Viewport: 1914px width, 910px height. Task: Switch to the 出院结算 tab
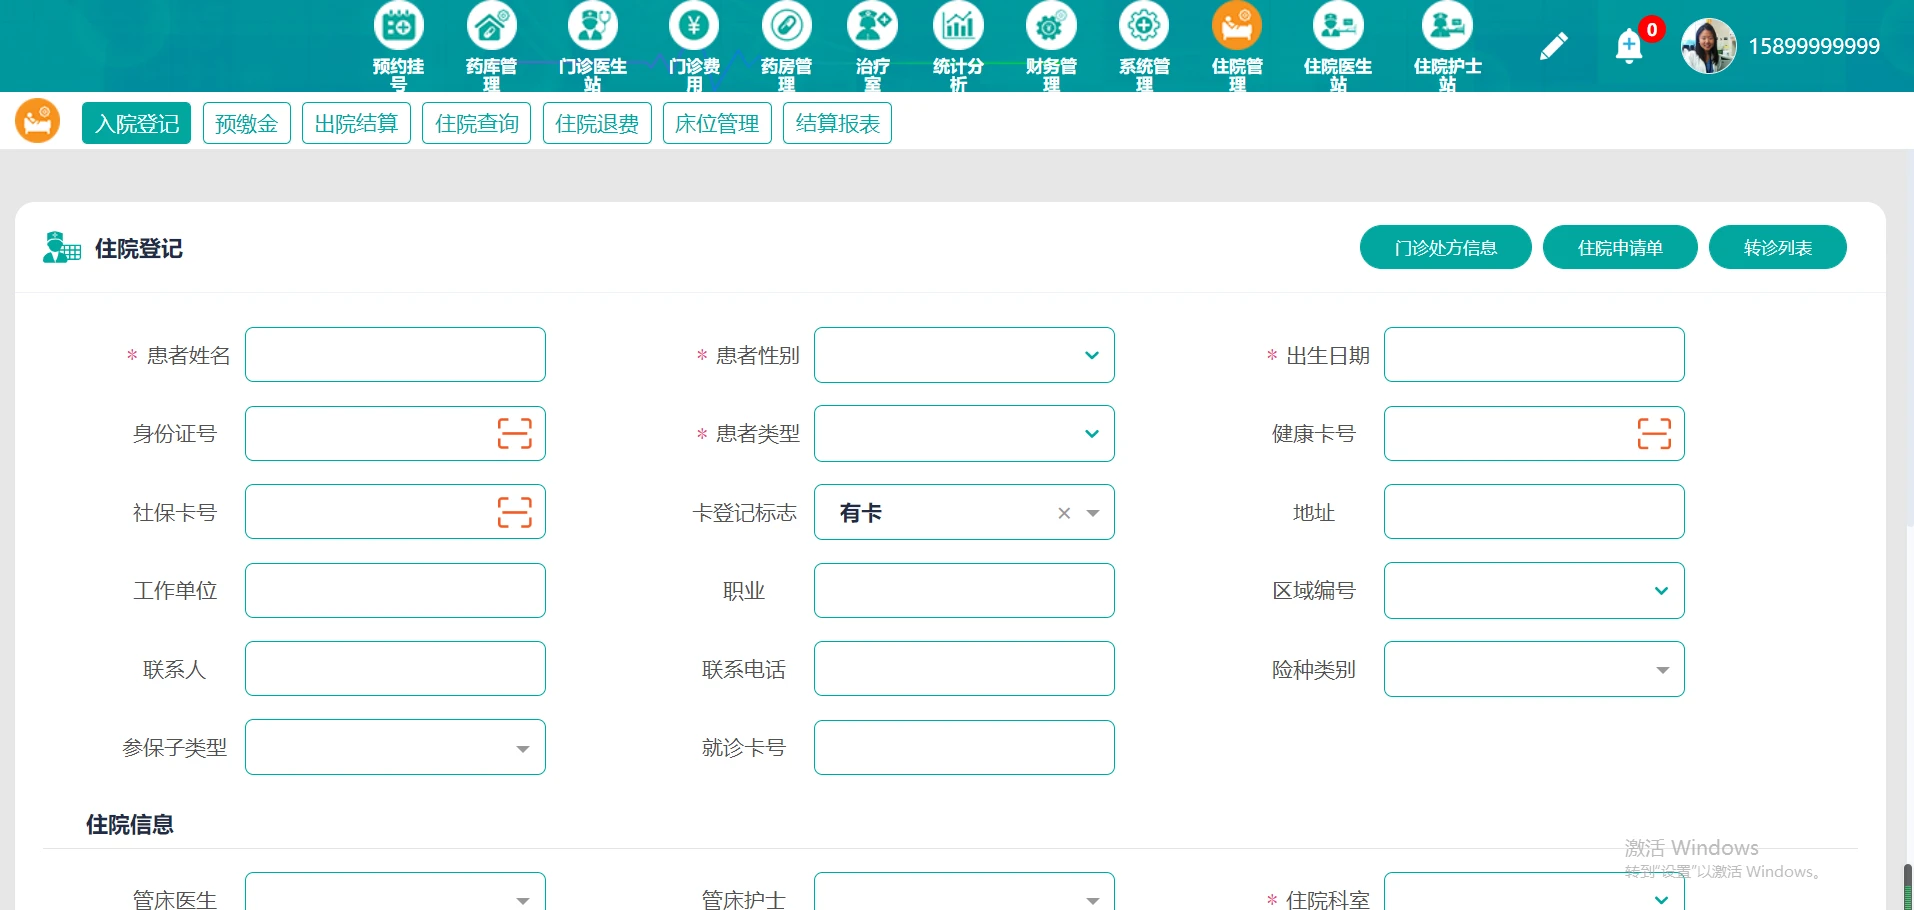pyautogui.click(x=356, y=122)
